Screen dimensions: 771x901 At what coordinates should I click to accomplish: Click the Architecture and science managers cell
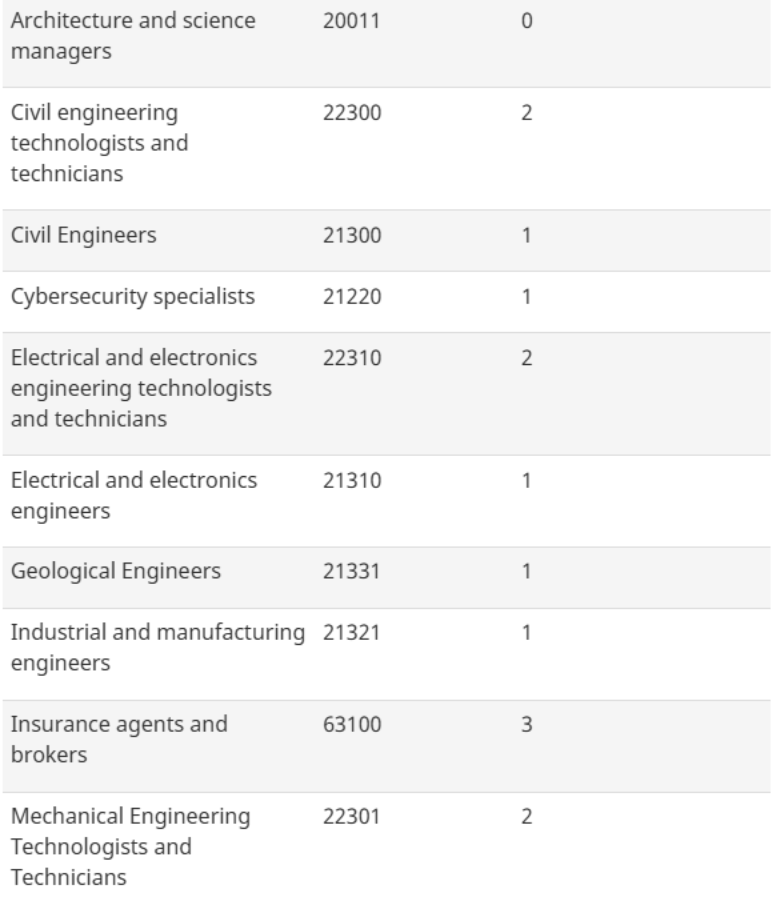(x=134, y=36)
